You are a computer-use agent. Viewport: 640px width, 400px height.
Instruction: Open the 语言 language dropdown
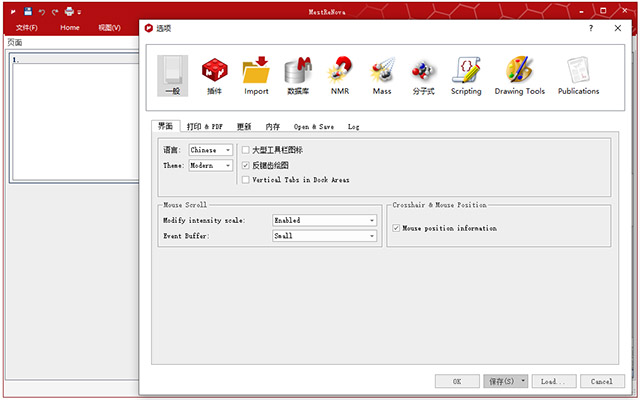point(211,150)
